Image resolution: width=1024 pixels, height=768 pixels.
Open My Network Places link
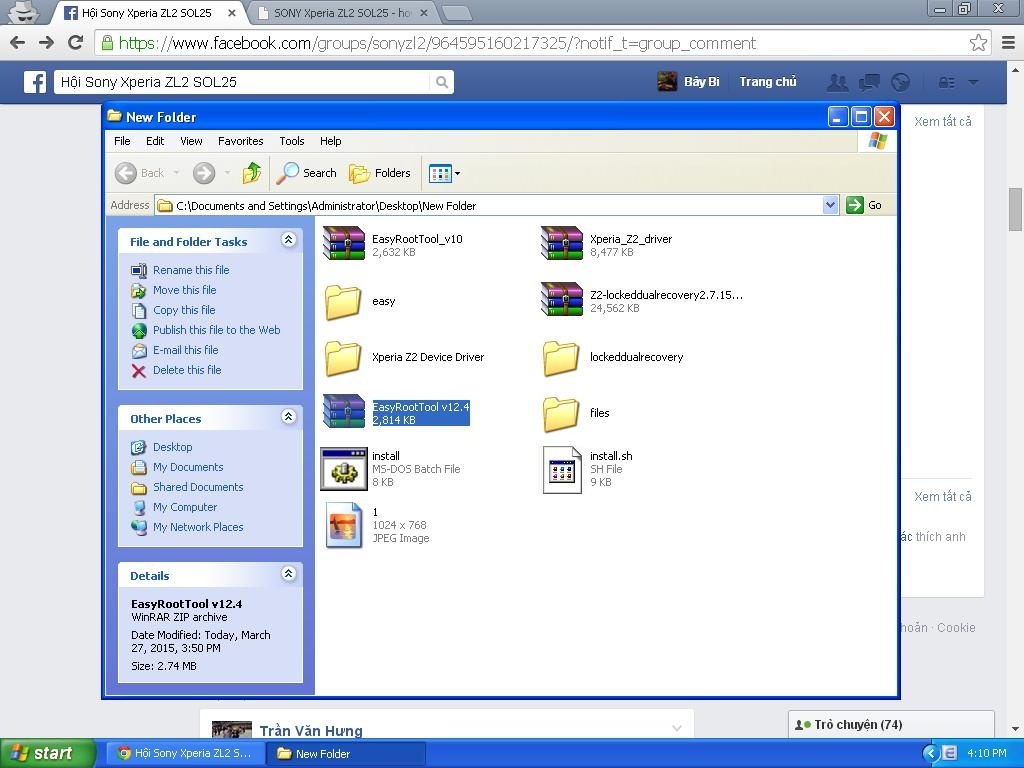pyautogui.click(x=198, y=527)
